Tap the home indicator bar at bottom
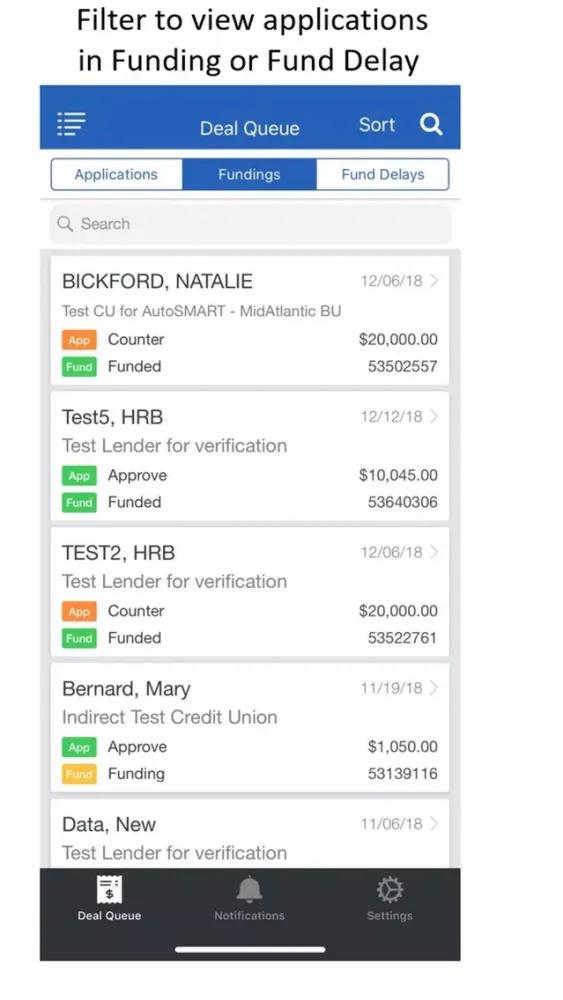 point(250,949)
